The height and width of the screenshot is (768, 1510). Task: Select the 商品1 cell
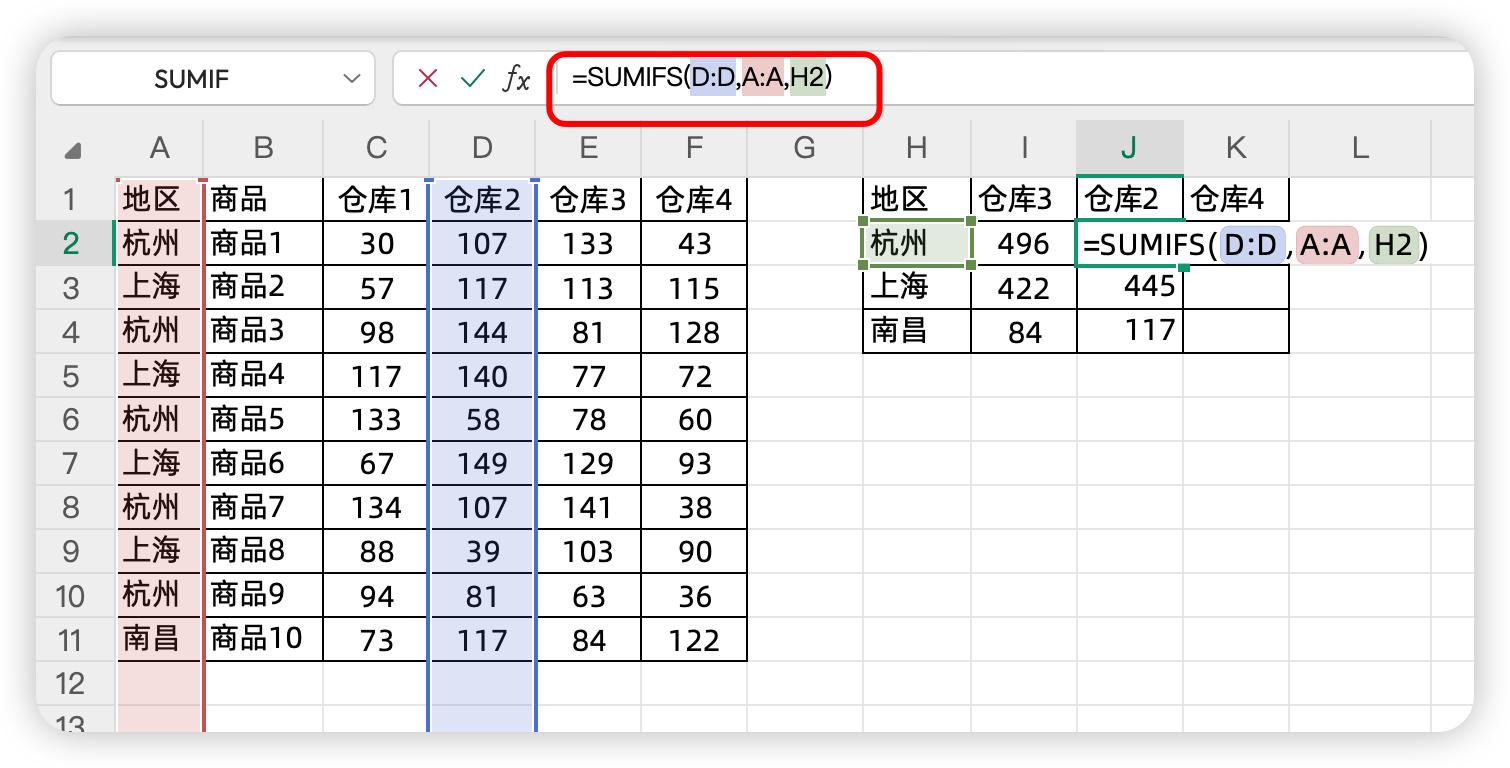(263, 244)
